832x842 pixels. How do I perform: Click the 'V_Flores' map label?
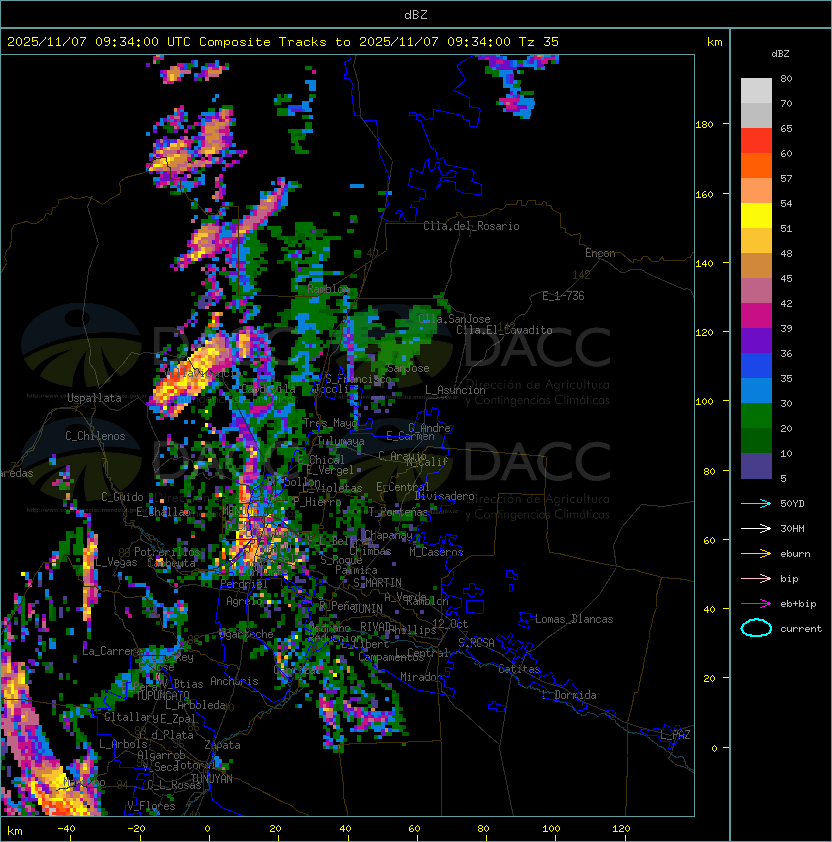[151, 806]
